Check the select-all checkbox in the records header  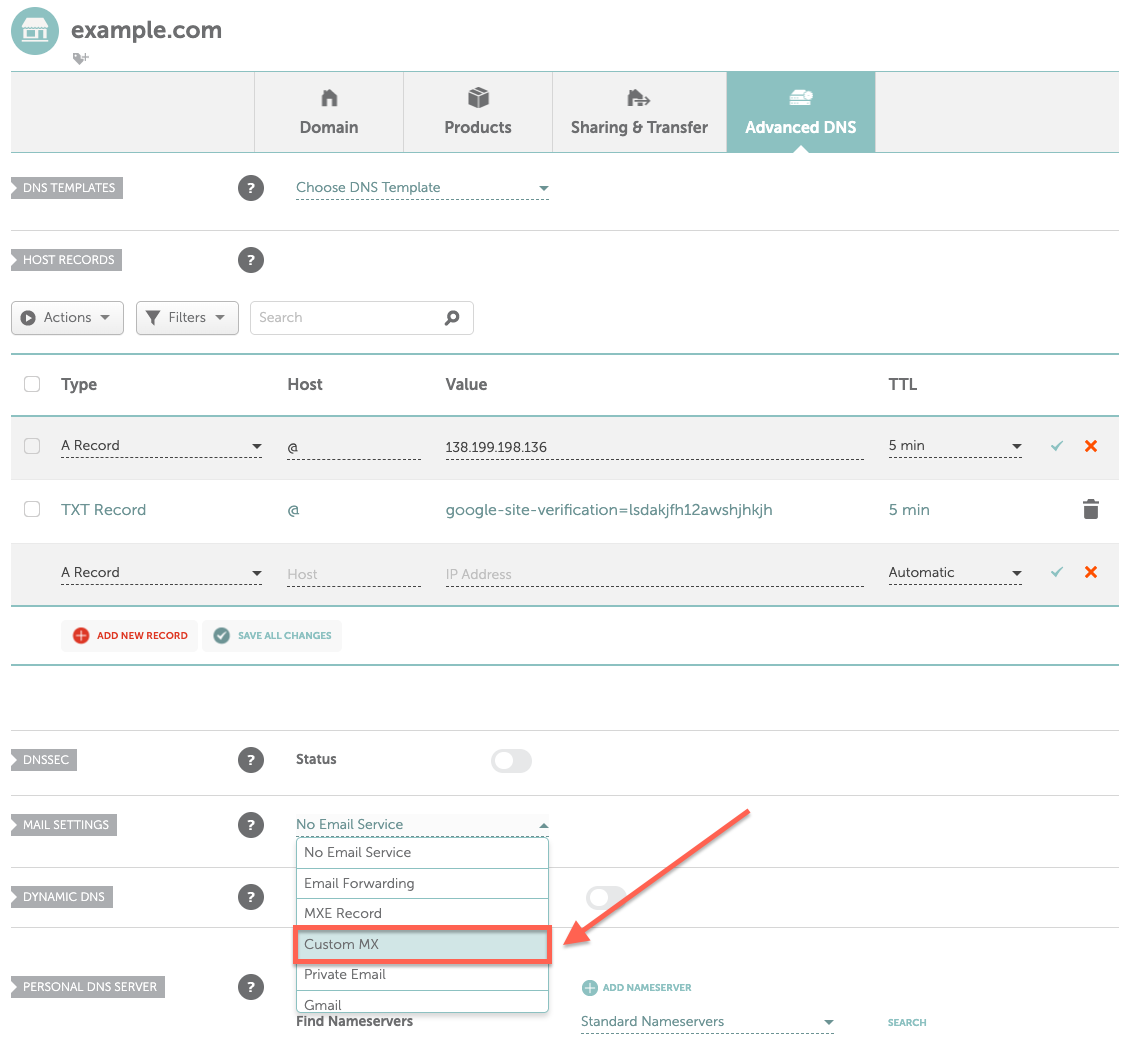(31, 384)
